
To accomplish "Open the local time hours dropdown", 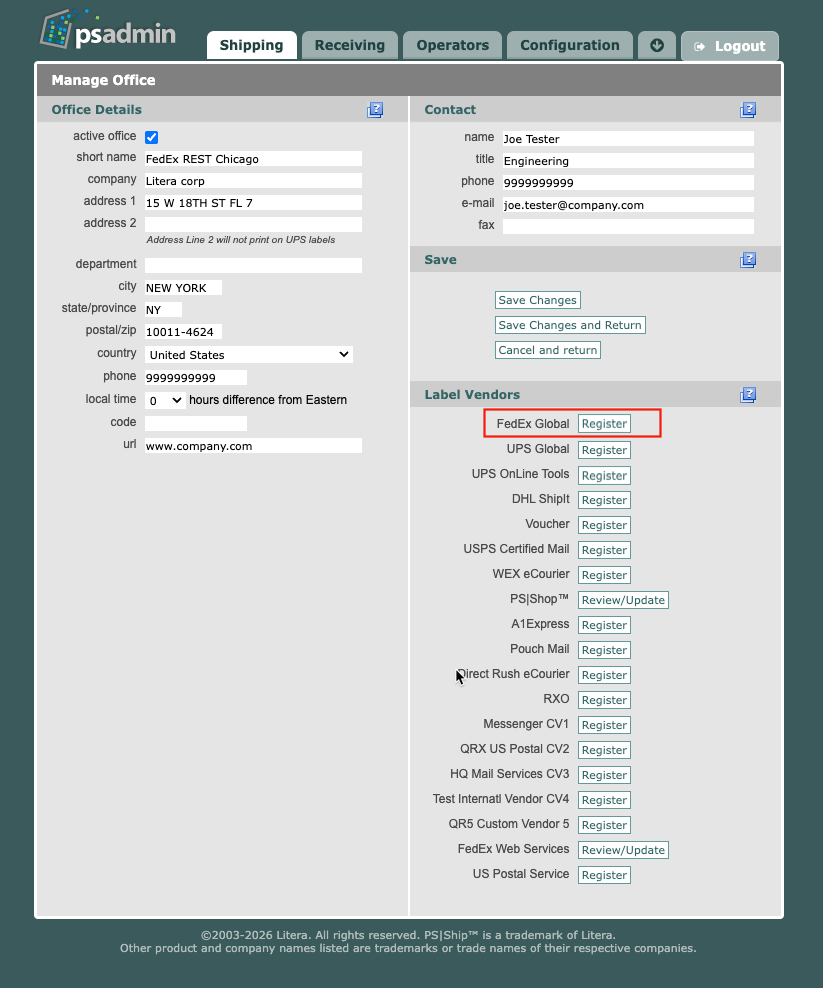I will 165,400.
